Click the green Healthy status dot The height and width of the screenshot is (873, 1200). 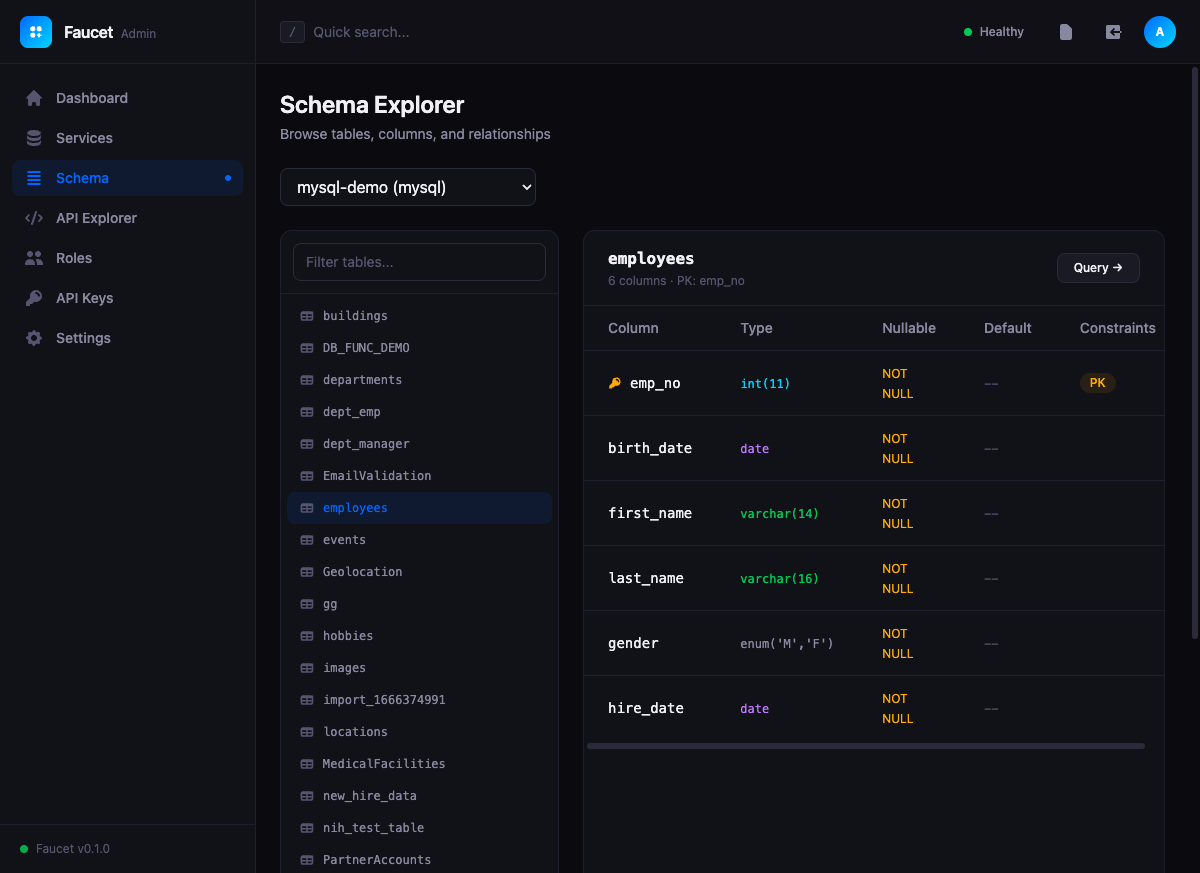click(x=968, y=32)
